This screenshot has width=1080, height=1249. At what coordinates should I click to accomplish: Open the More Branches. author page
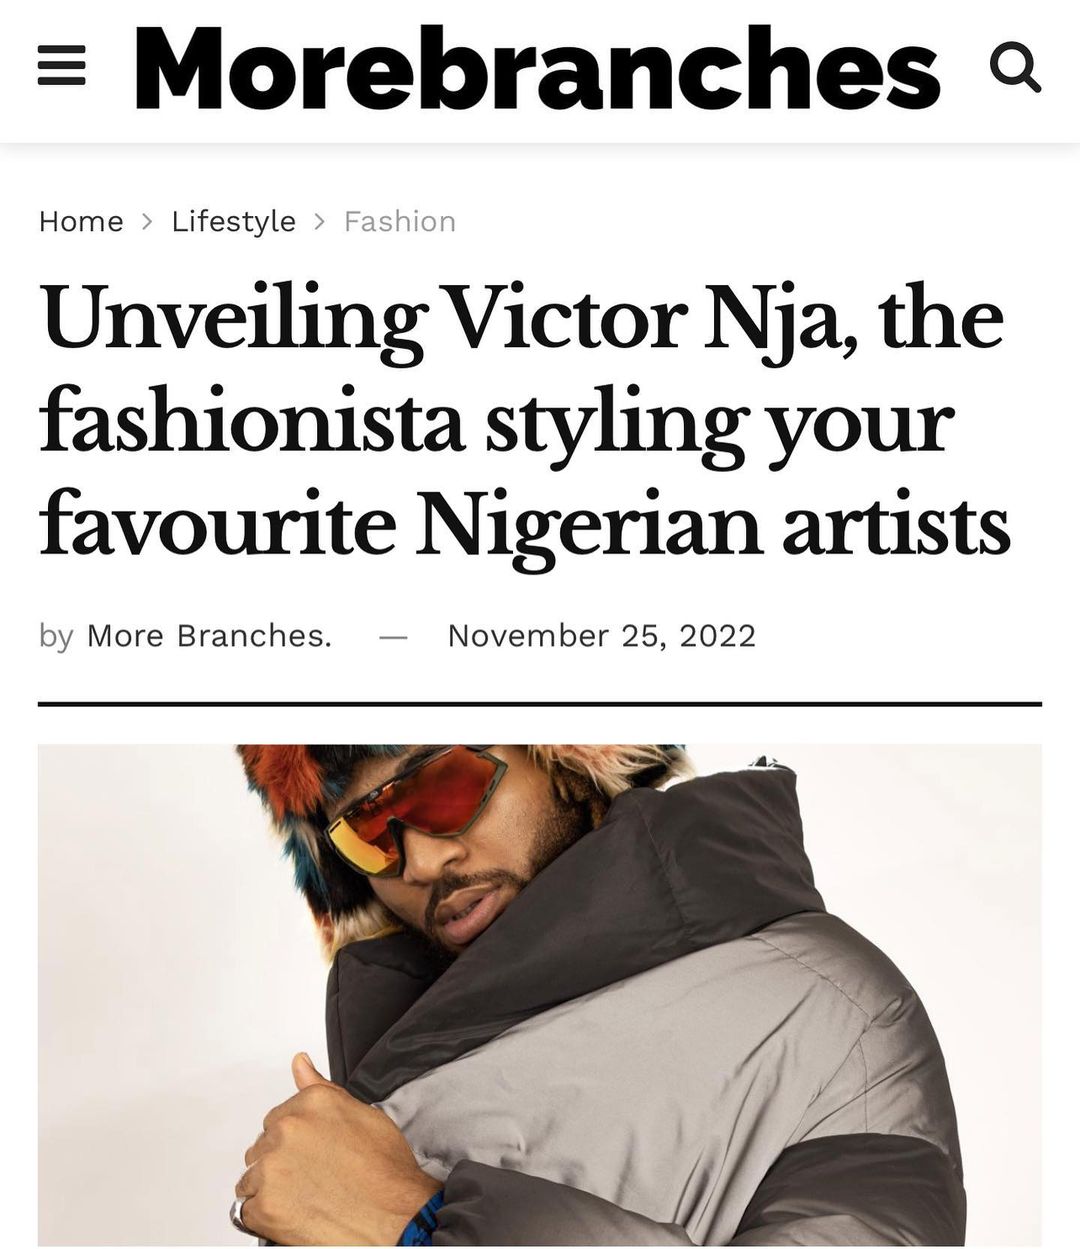click(209, 635)
